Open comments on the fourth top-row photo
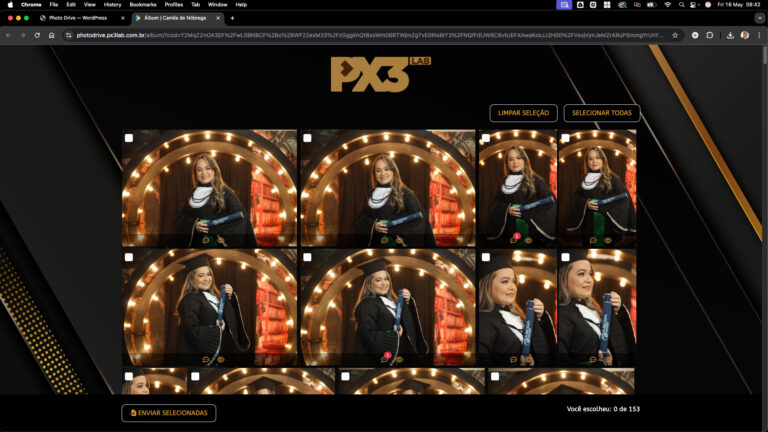This screenshot has height=432, width=768. click(593, 240)
